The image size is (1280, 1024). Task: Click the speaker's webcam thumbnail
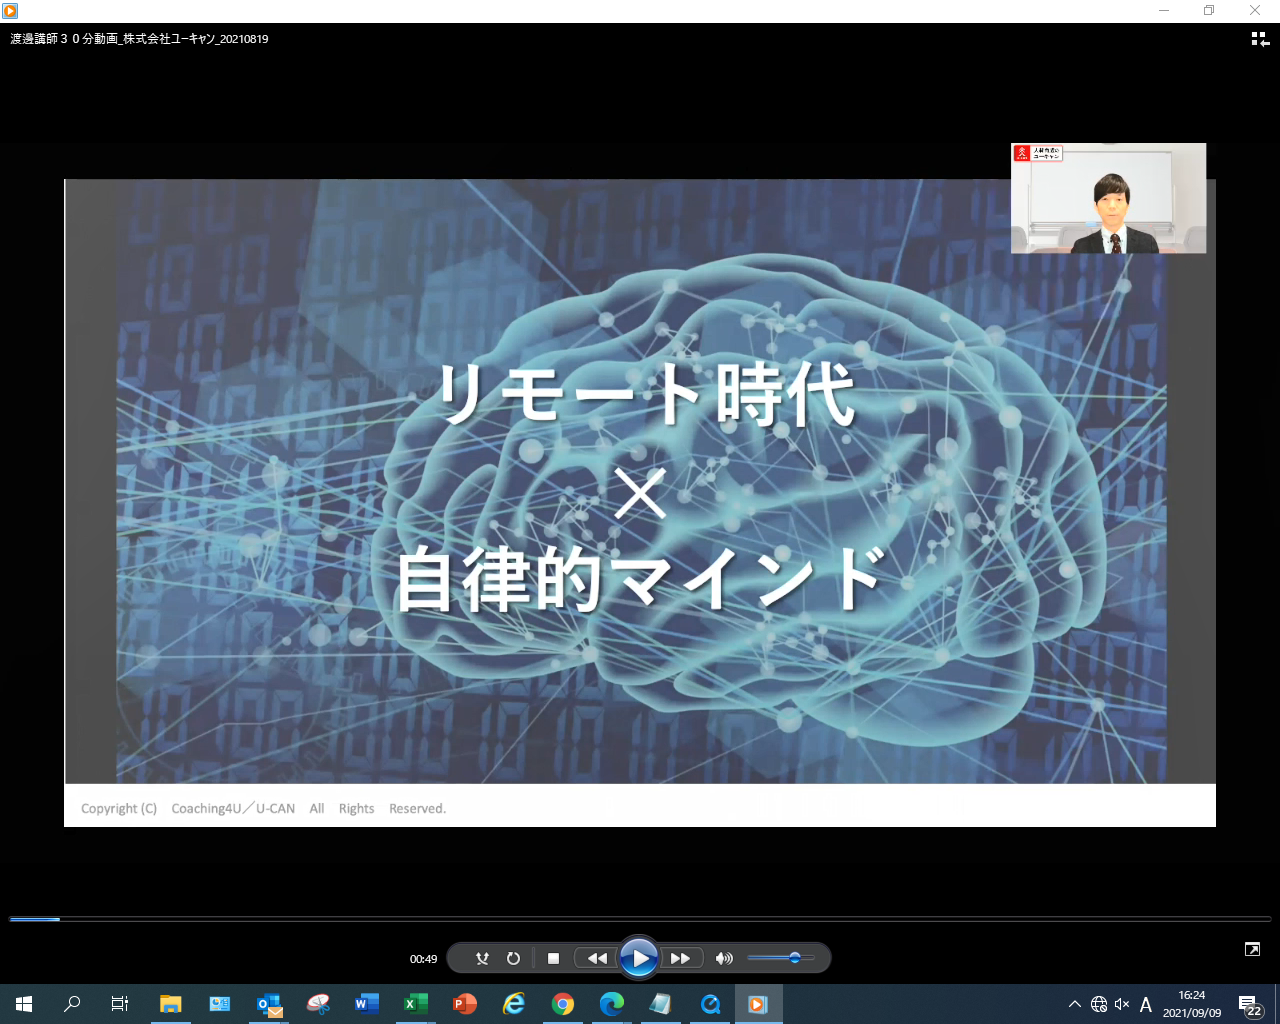pyautogui.click(x=1108, y=198)
